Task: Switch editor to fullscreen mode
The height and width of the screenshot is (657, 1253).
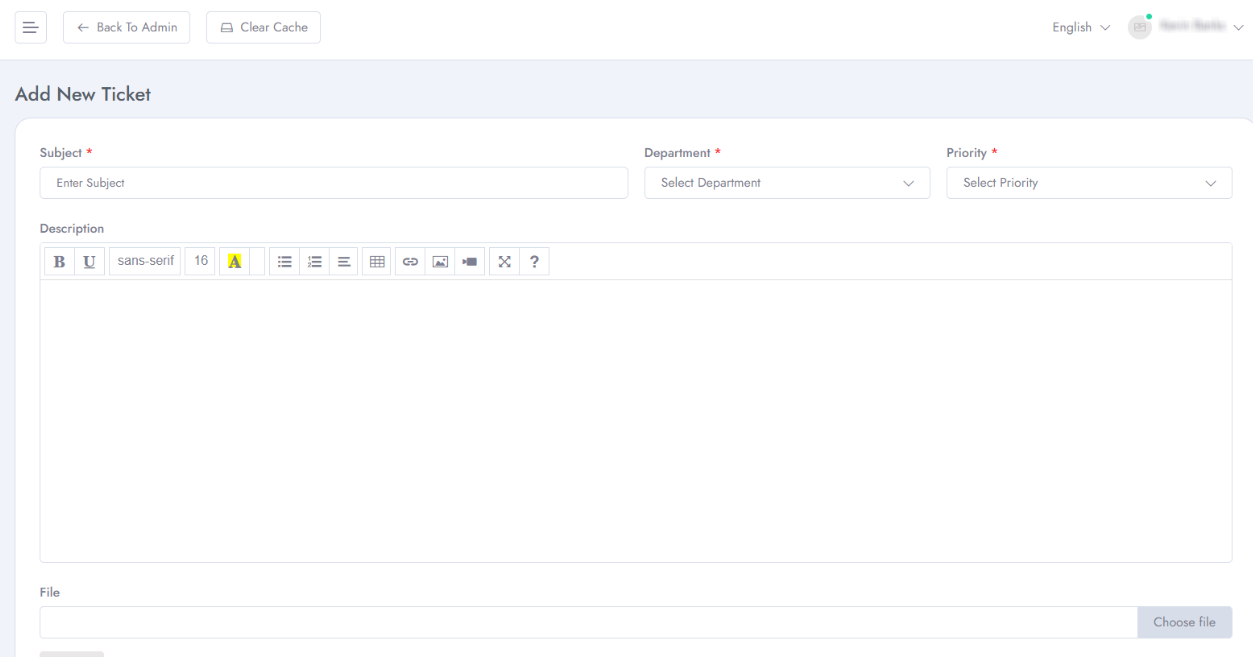Action: [504, 262]
